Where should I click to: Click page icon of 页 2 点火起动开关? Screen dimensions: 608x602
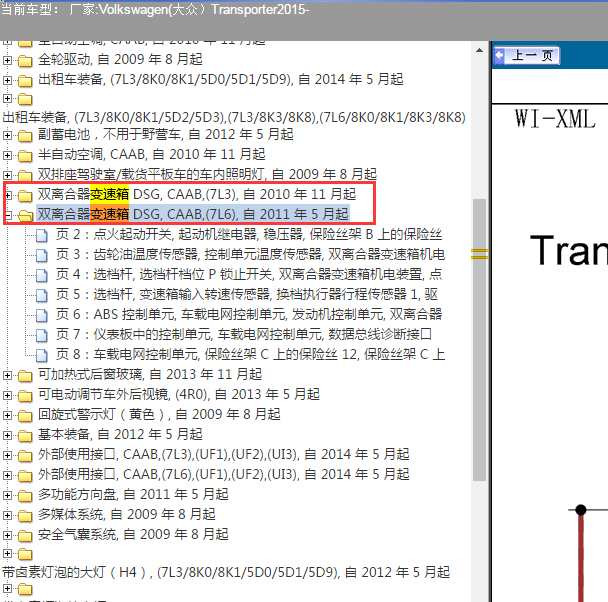coord(41,235)
